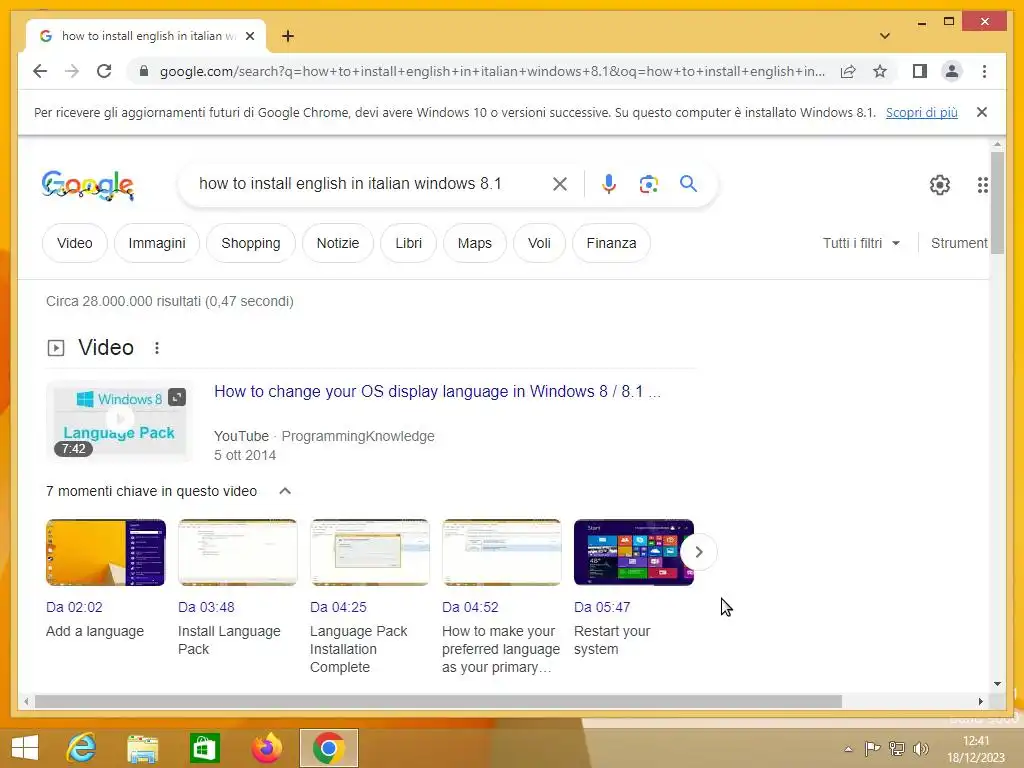Viewport: 1024px width, 768px height.
Task: Open network status in system tray
Action: 897,748
